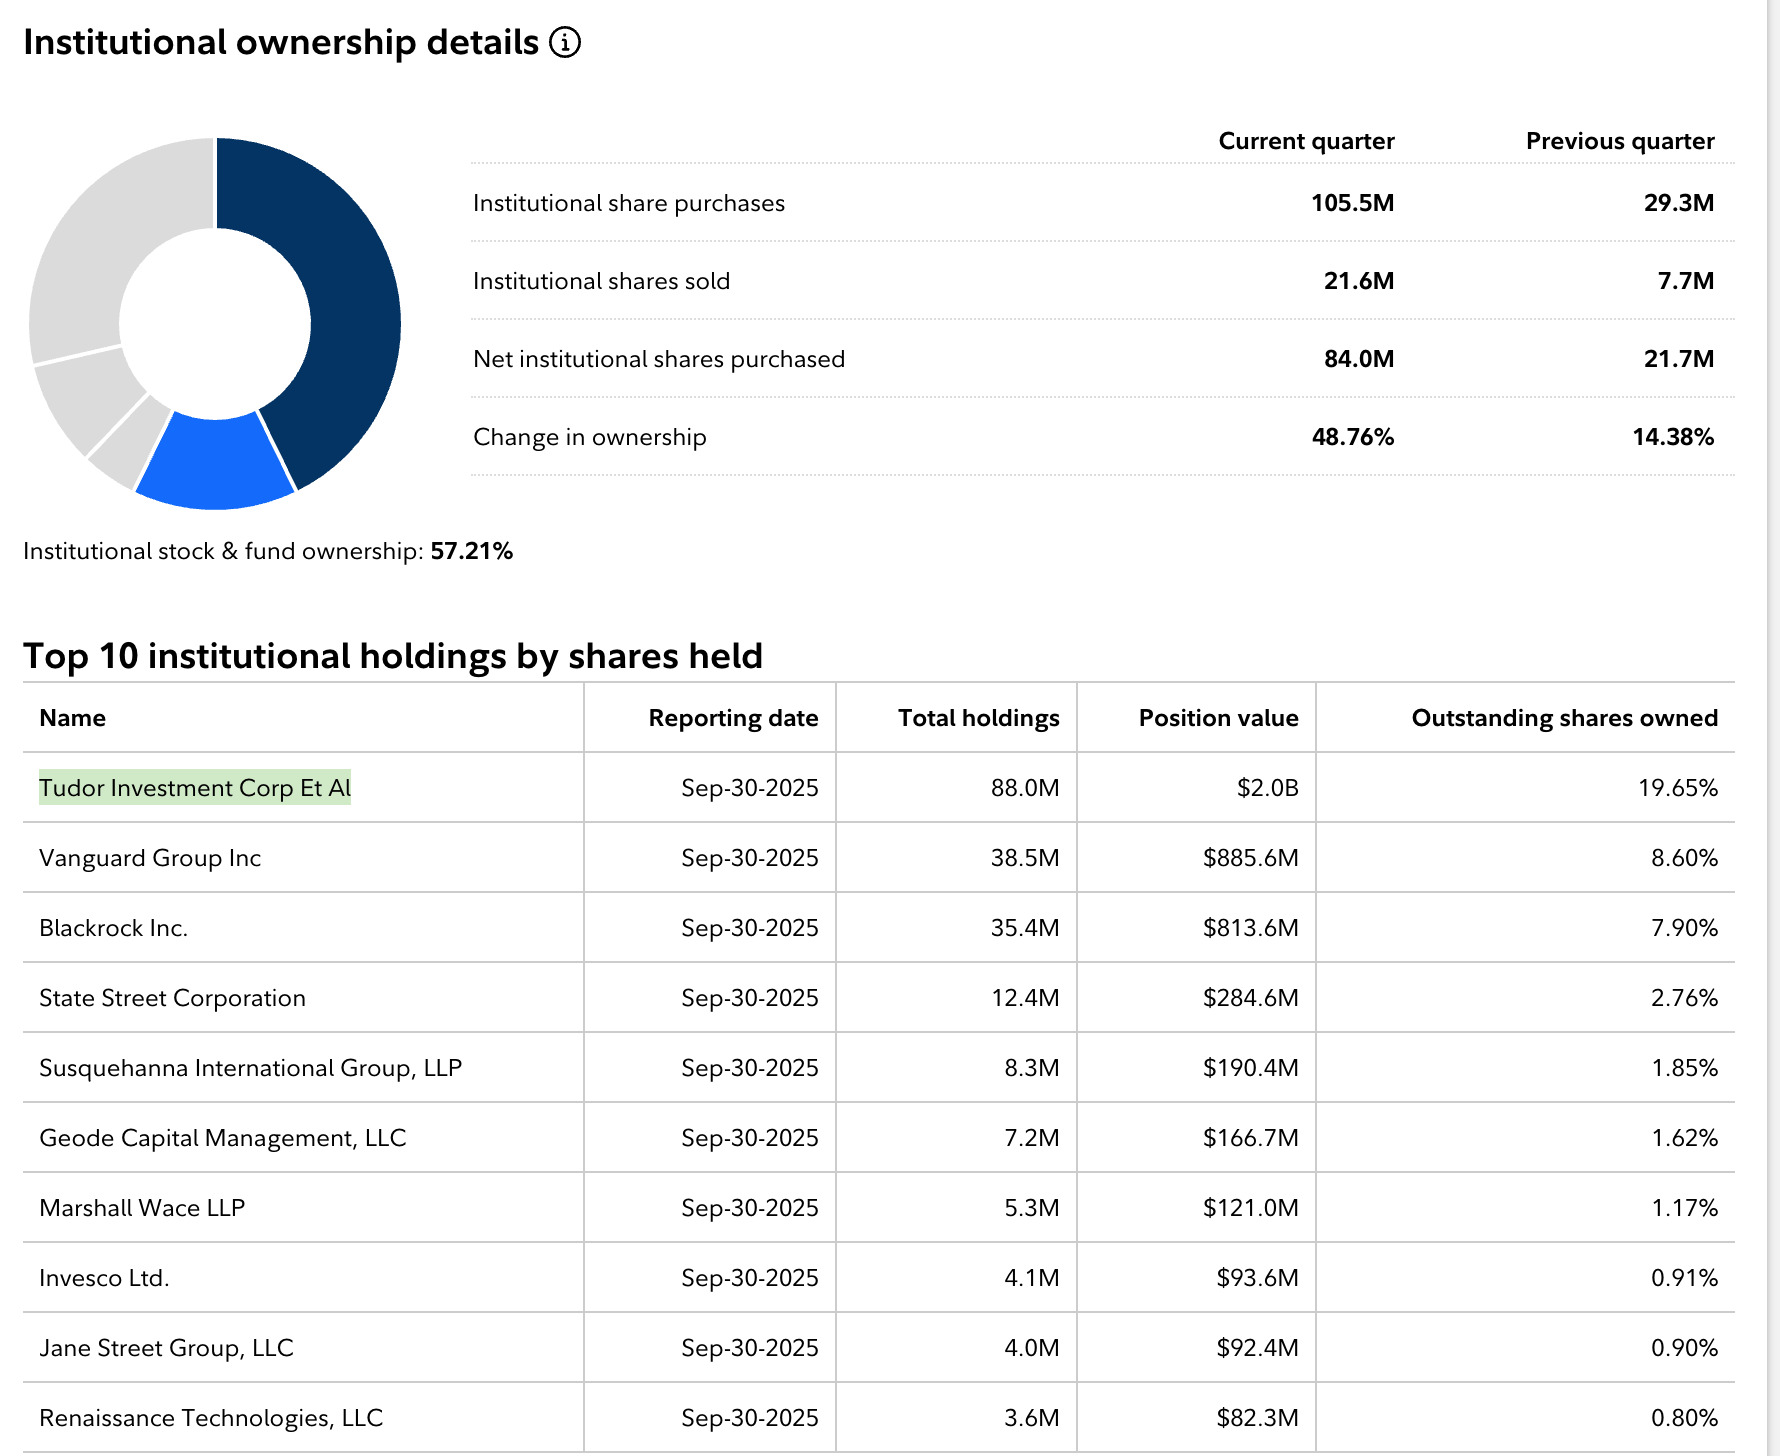1780x1456 pixels.
Task: Click Tudor's Sep-30-2025 reporting date
Action: click(x=750, y=788)
